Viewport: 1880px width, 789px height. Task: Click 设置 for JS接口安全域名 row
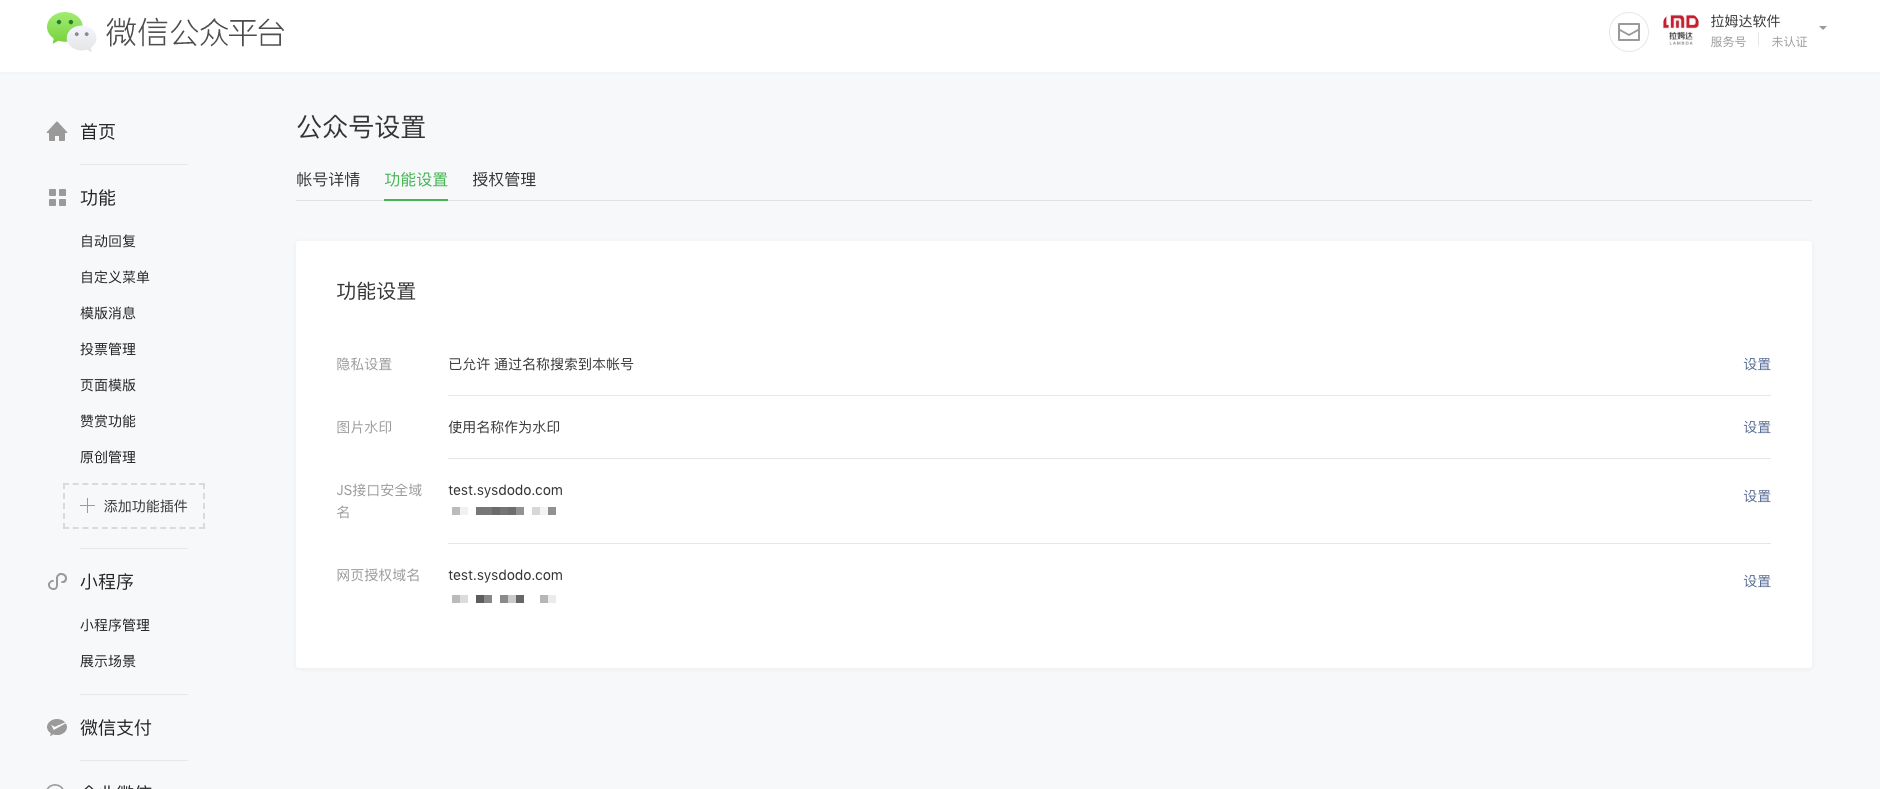point(1757,496)
